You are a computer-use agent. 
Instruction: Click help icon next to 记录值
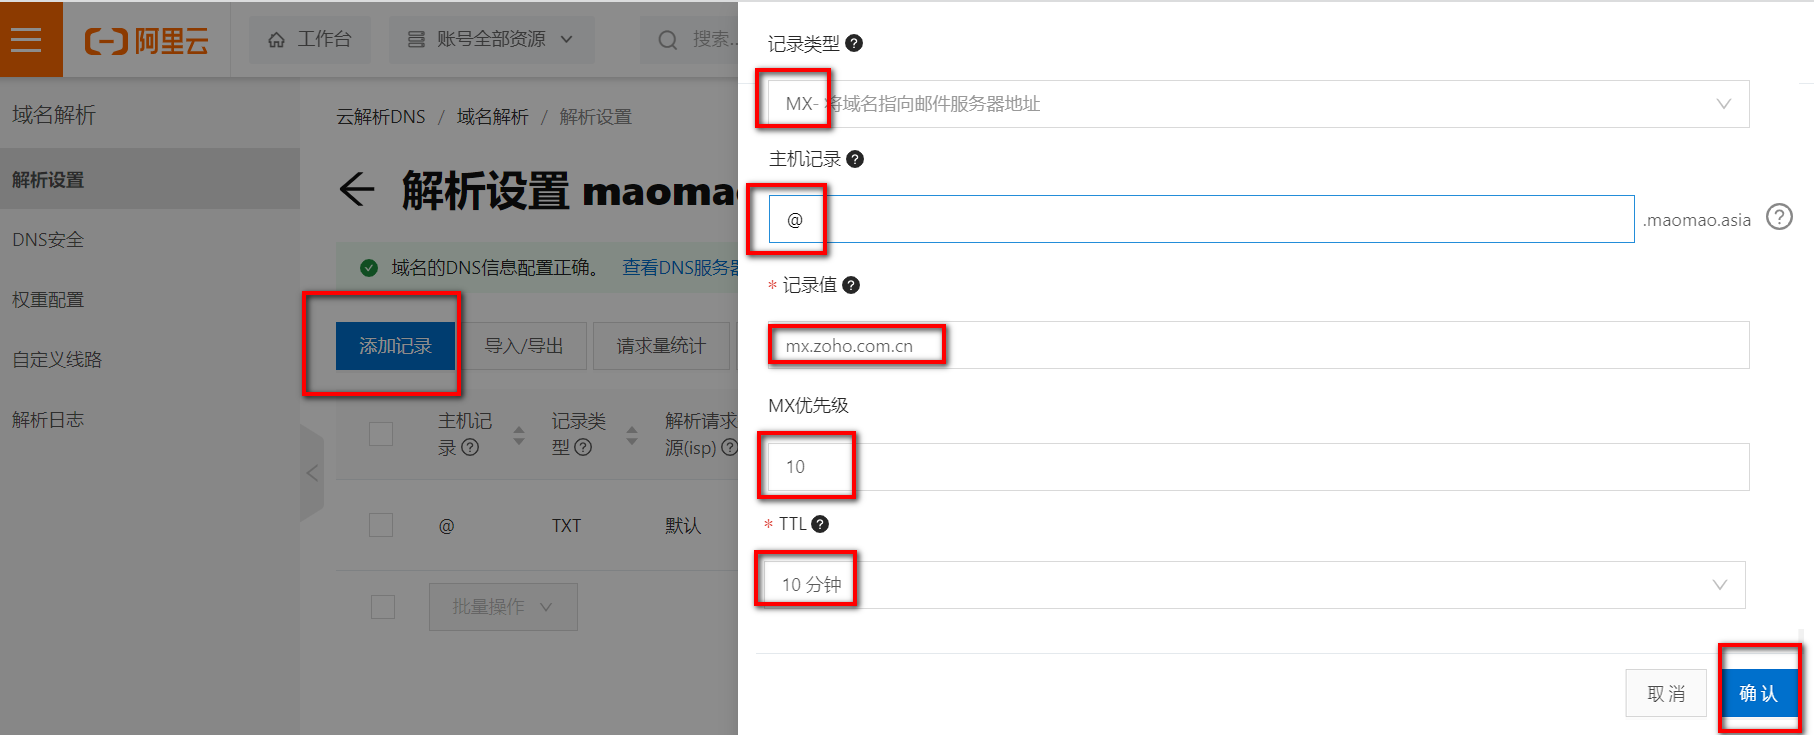851,285
